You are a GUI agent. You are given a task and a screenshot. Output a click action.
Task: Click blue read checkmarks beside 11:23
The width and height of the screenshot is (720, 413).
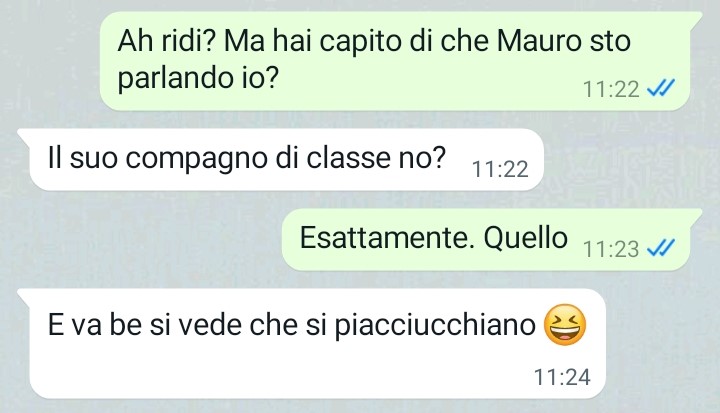(661, 248)
